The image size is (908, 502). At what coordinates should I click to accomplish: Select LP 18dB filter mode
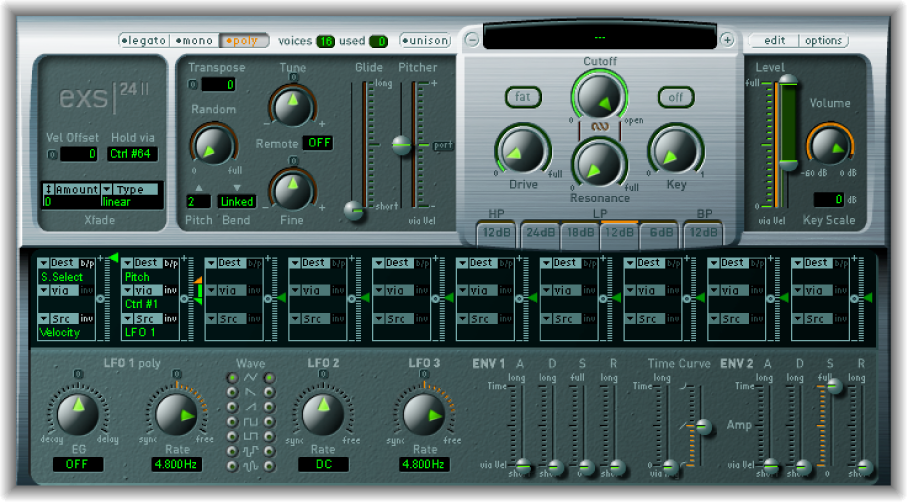click(x=580, y=232)
